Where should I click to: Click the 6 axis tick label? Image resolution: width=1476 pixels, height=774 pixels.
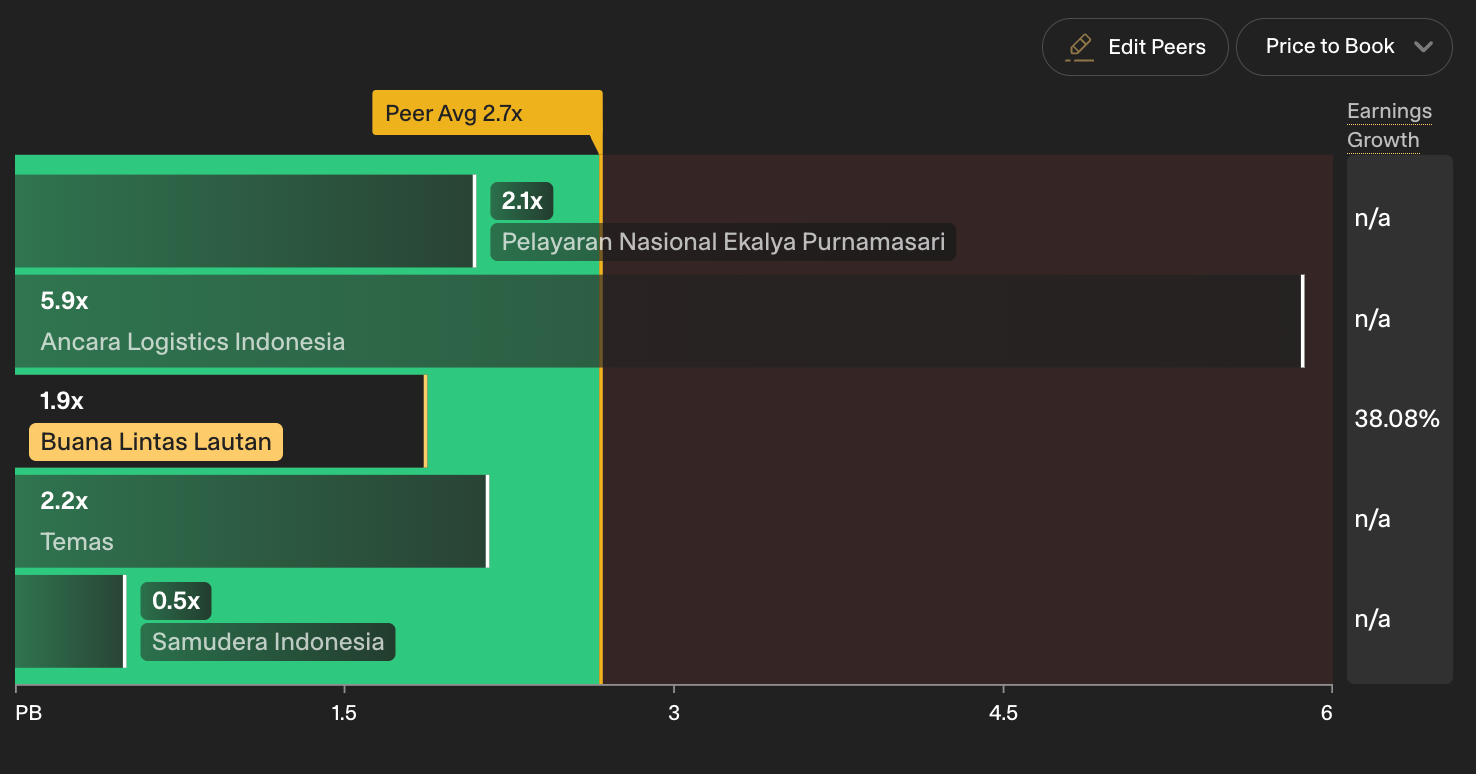coord(1327,713)
